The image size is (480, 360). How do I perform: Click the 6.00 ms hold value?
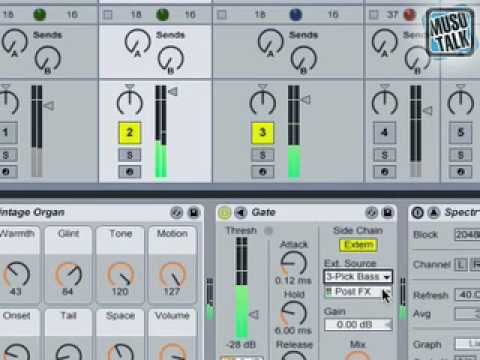coord(293,331)
